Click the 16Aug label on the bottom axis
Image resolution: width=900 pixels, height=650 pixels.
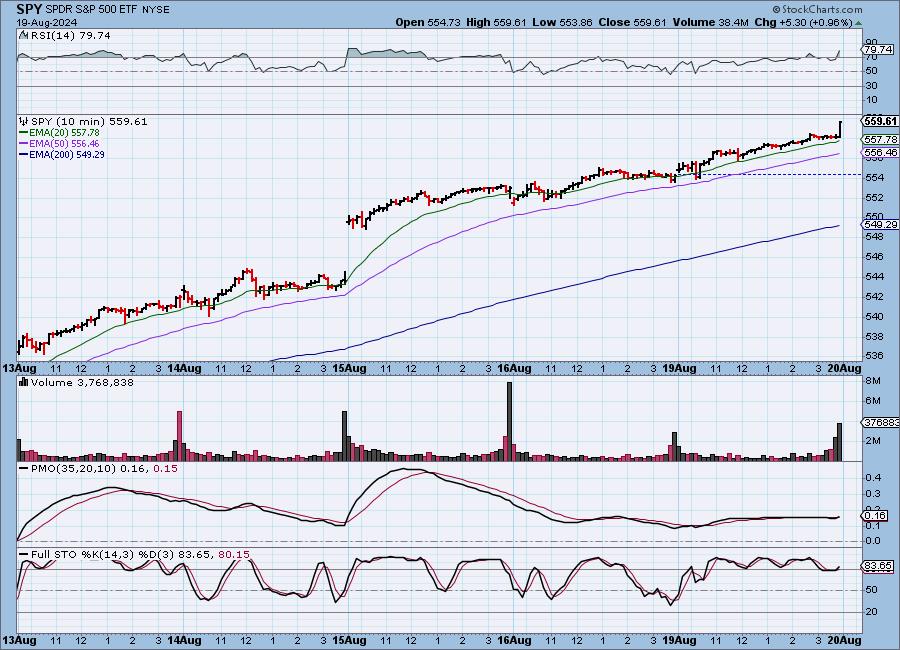click(514, 639)
